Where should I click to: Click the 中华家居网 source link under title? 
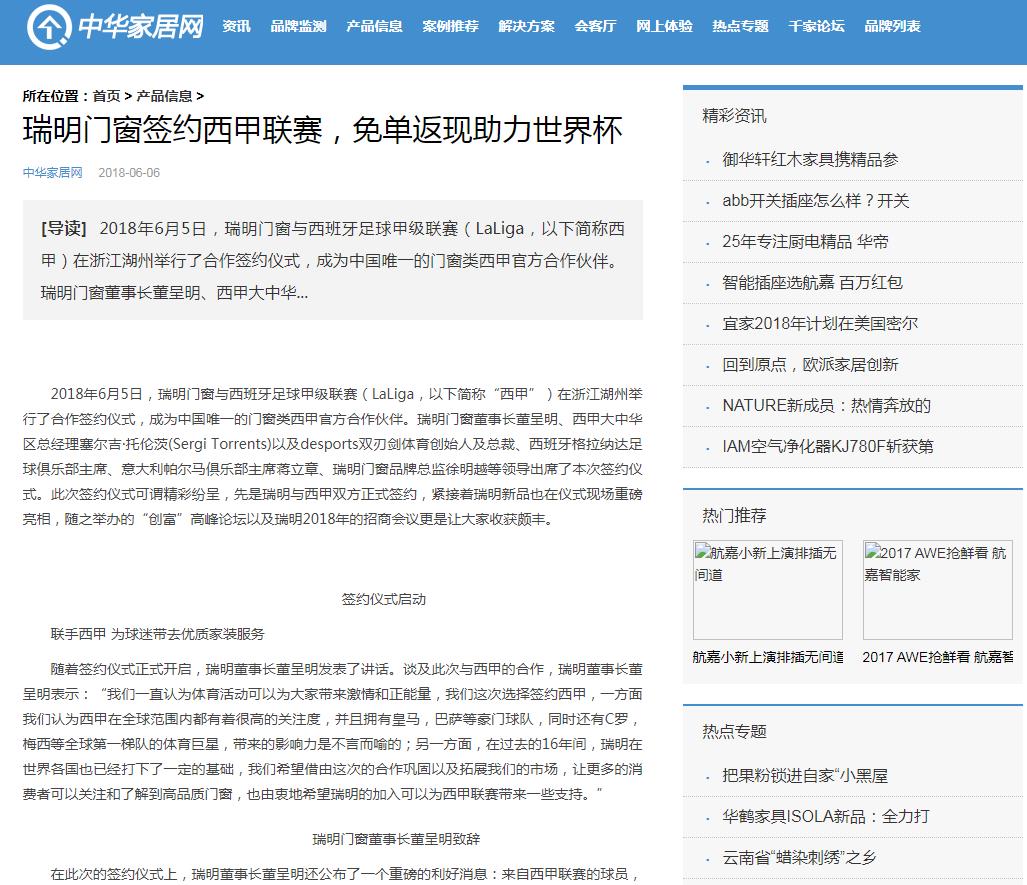52,173
